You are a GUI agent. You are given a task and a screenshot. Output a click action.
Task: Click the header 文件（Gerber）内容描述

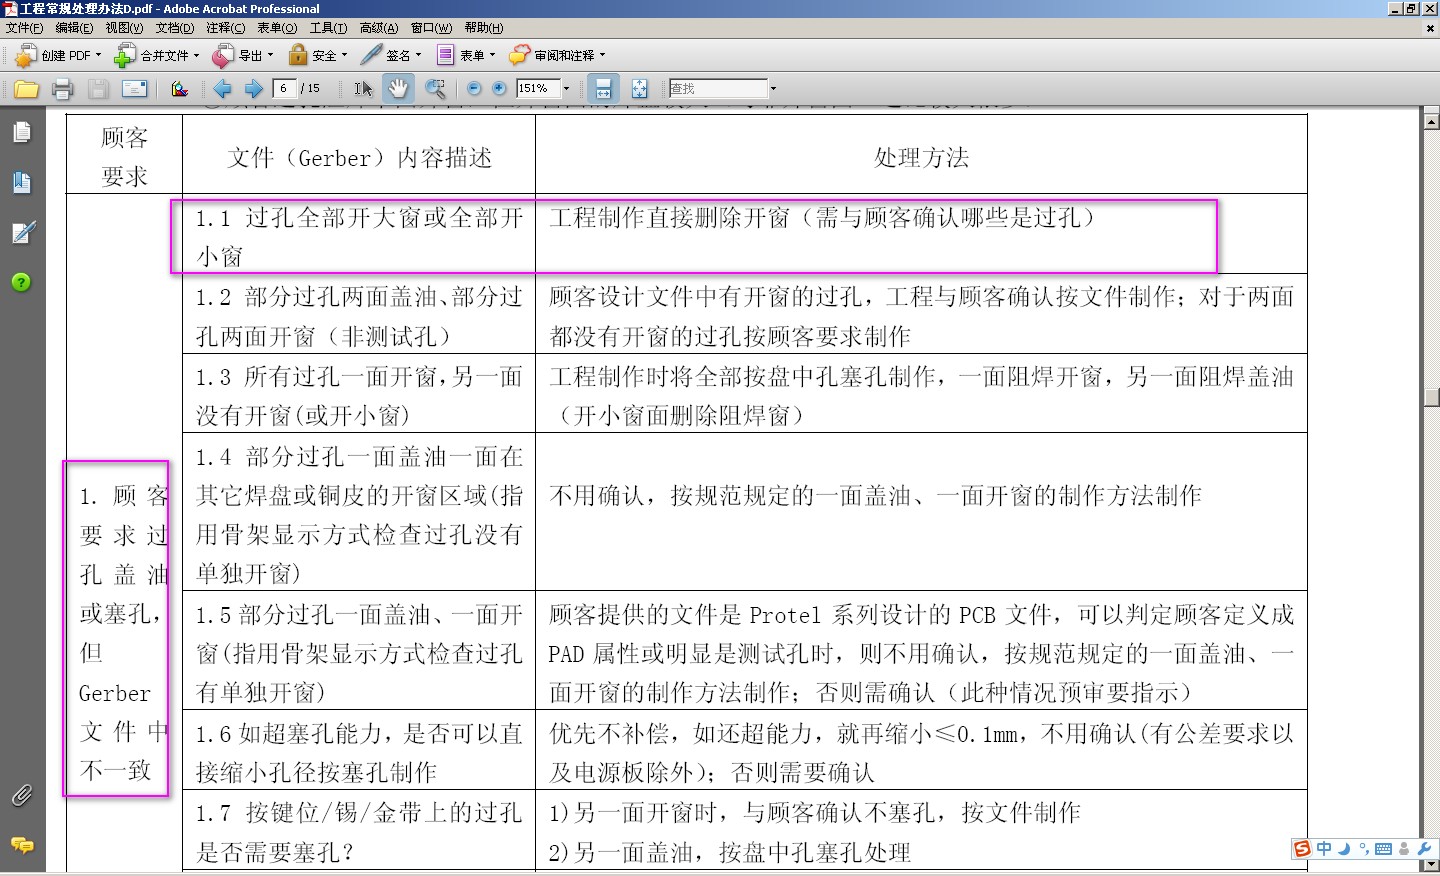360,158
